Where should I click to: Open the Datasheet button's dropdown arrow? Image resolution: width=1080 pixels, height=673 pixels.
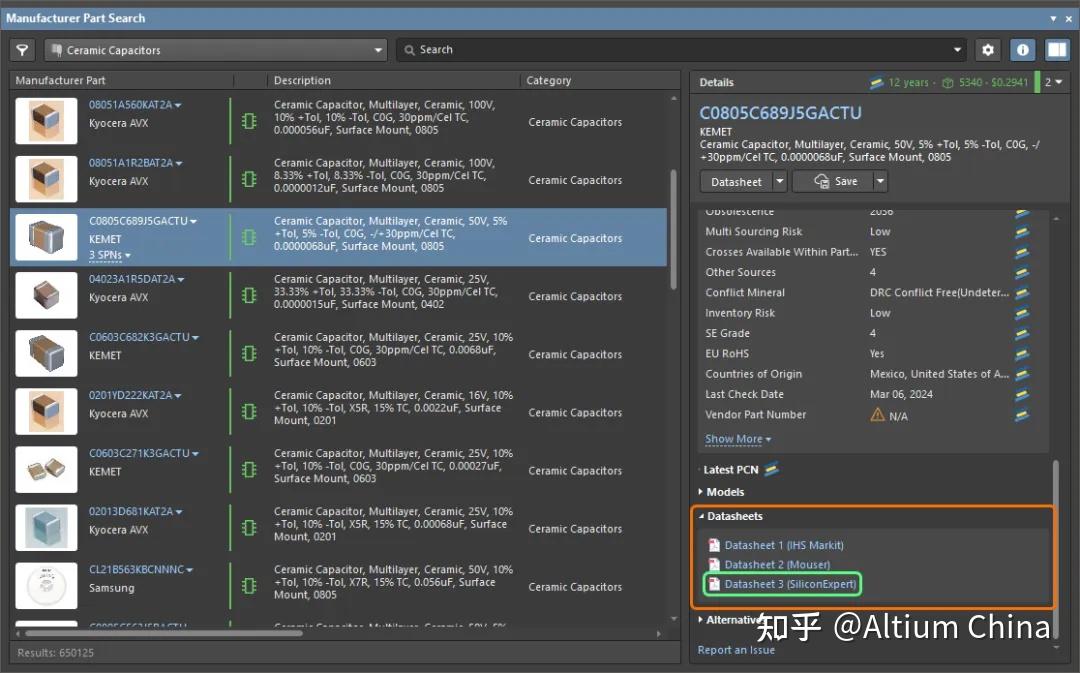tap(781, 181)
